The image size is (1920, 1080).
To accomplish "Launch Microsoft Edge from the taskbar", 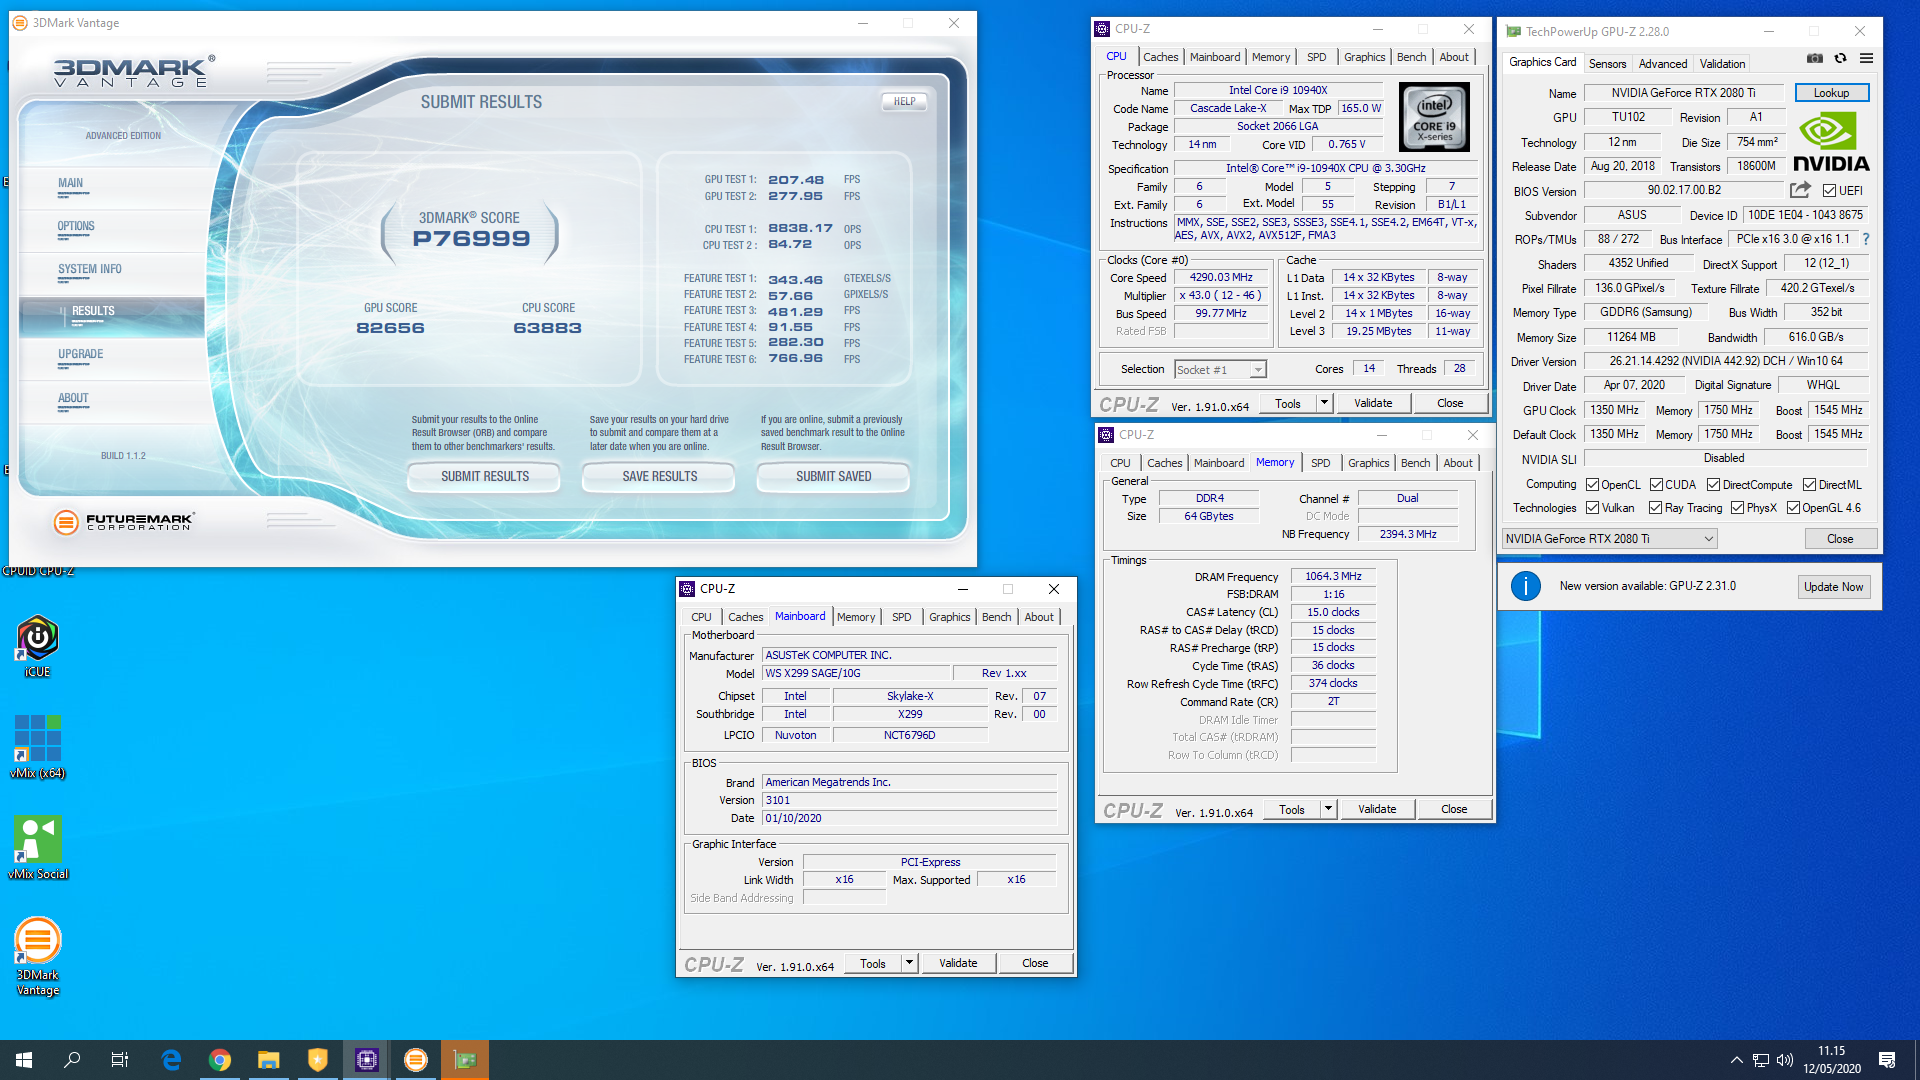I will pyautogui.click(x=171, y=1060).
